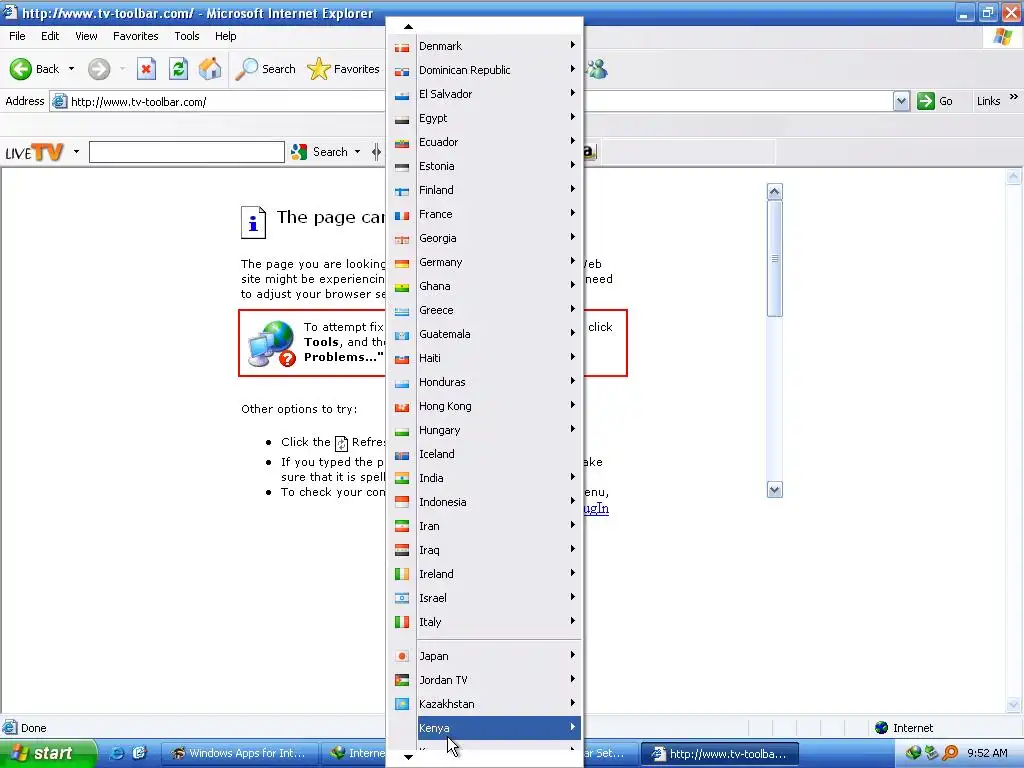Click the Hong Kong flag icon
The height and width of the screenshot is (768, 1024).
[x=402, y=407]
